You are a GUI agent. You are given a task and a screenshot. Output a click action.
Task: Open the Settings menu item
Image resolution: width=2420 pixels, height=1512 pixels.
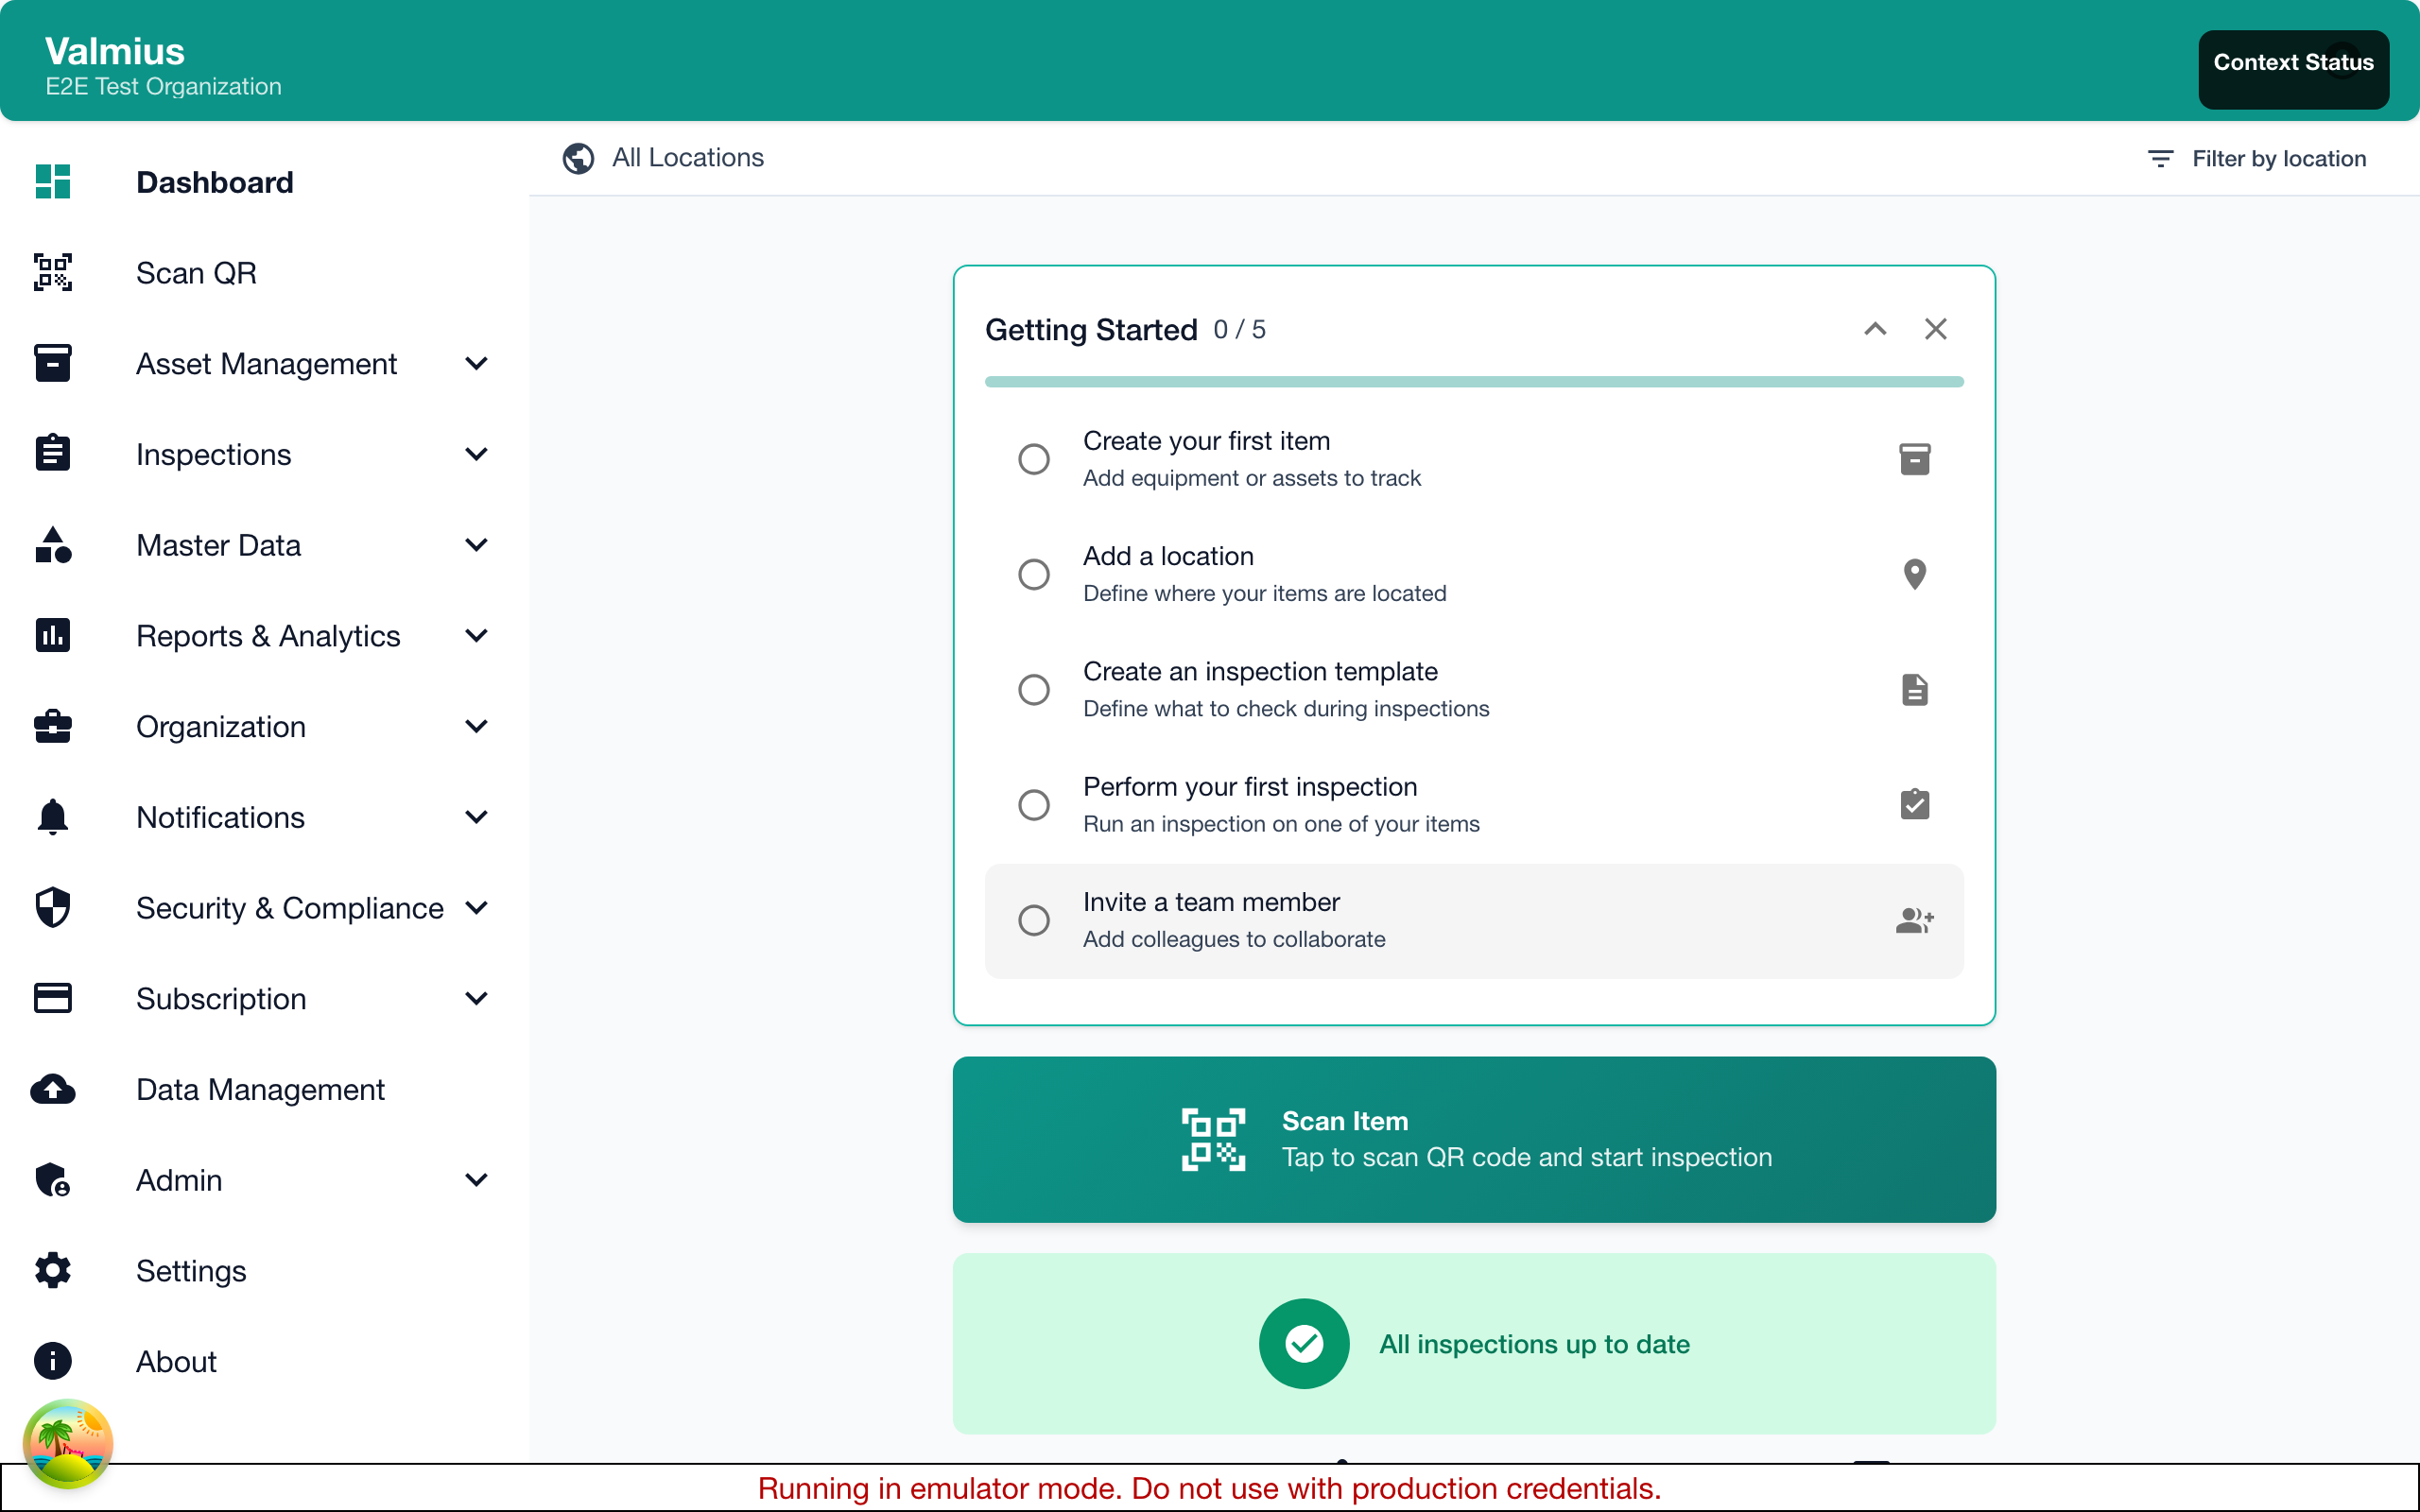point(191,1270)
